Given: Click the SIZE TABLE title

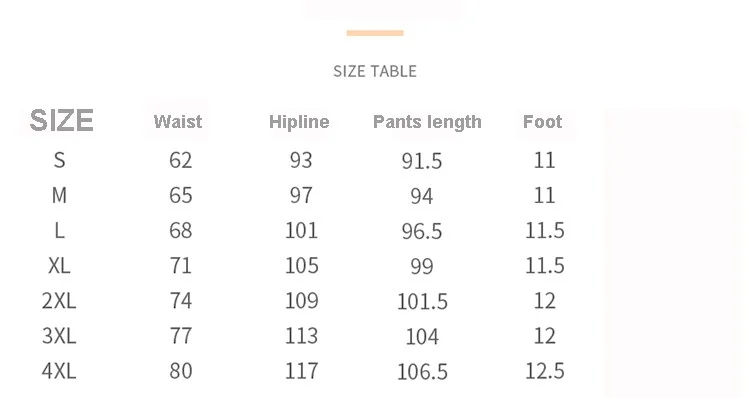Looking at the screenshot, I should click(x=375, y=71).
